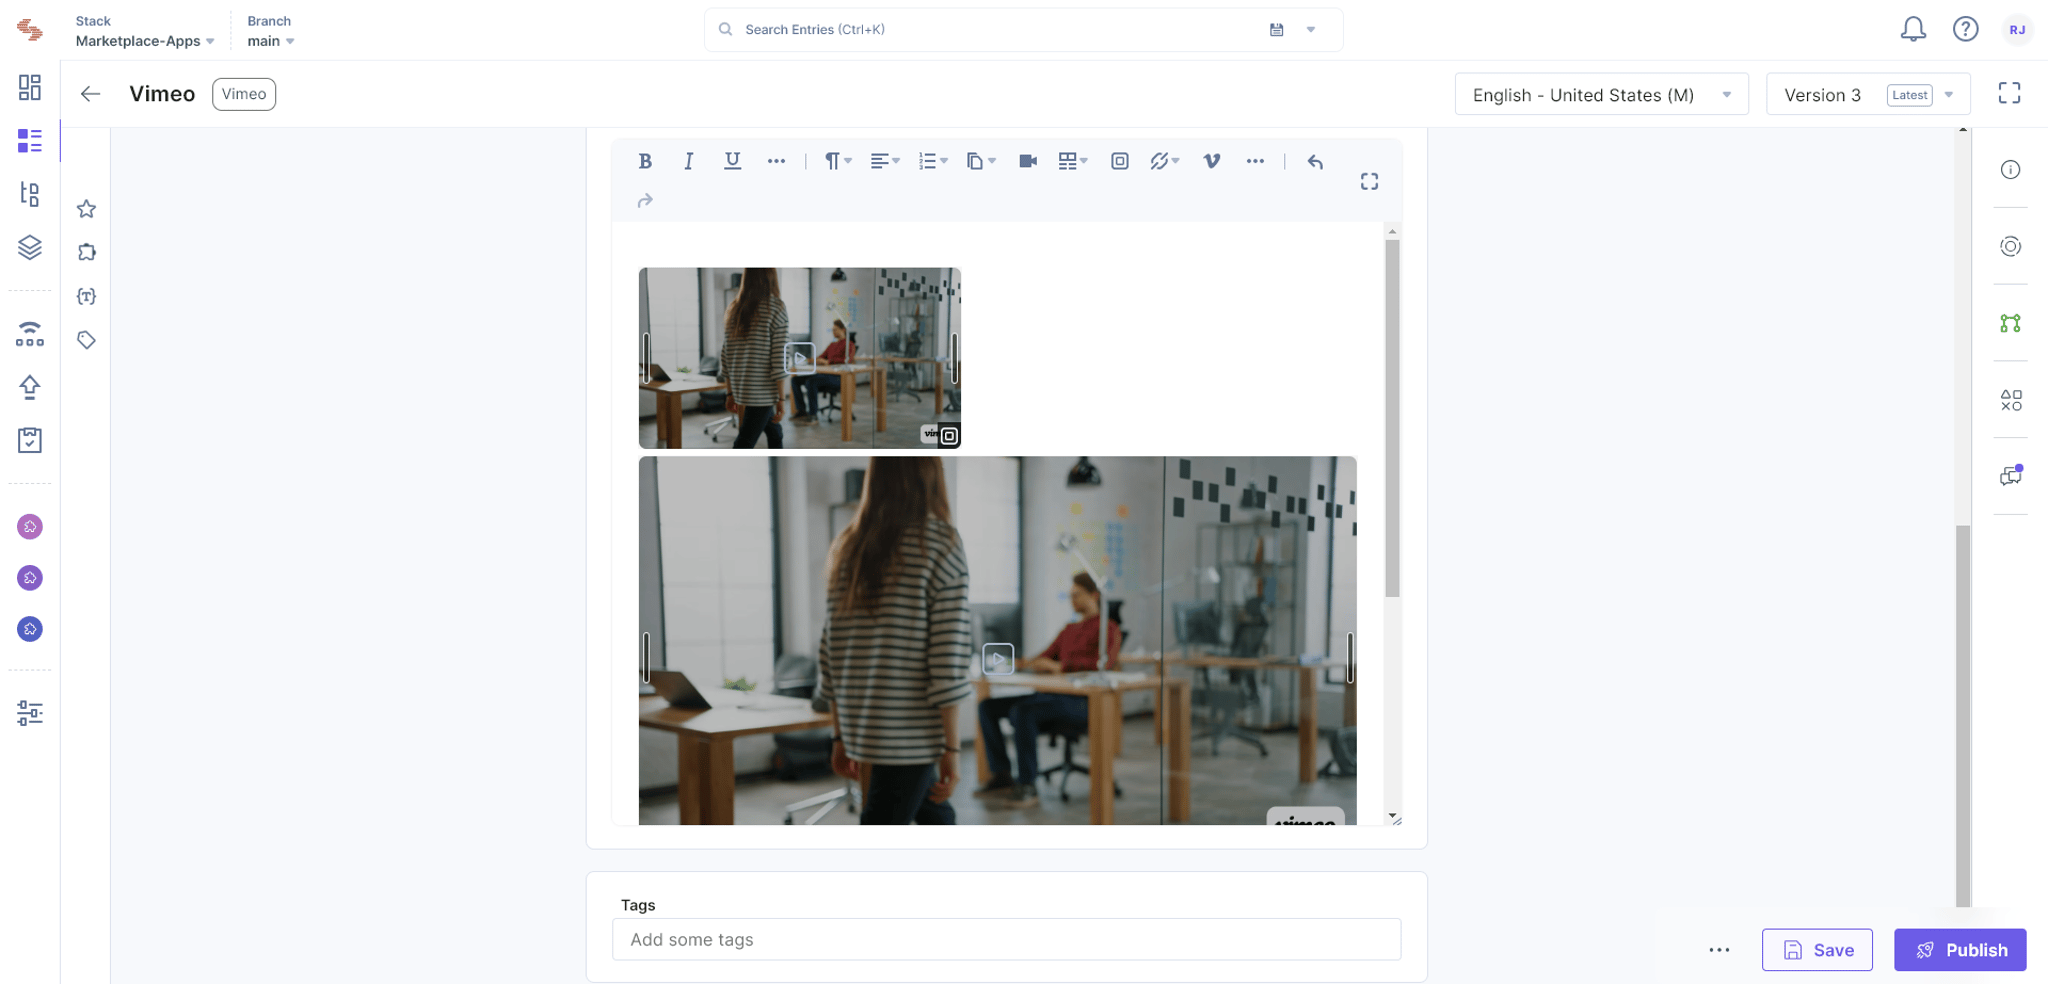The image size is (2048, 984).
Task: Toggle bold formatting in editor toolbar
Action: [645, 161]
